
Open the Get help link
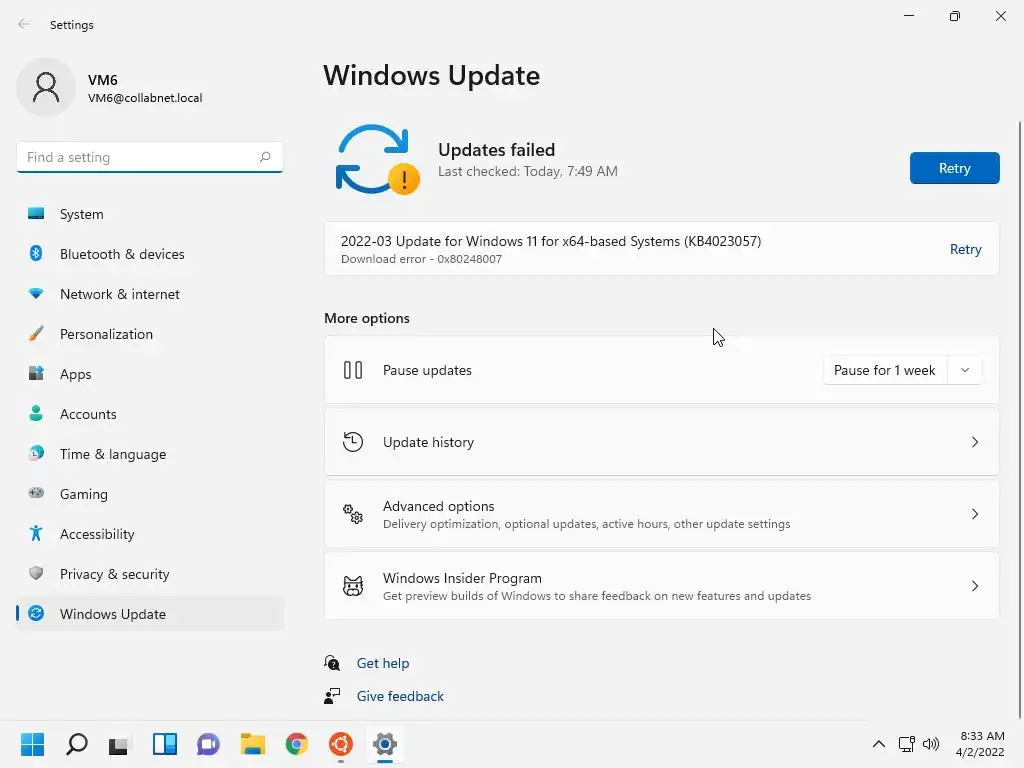click(383, 663)
